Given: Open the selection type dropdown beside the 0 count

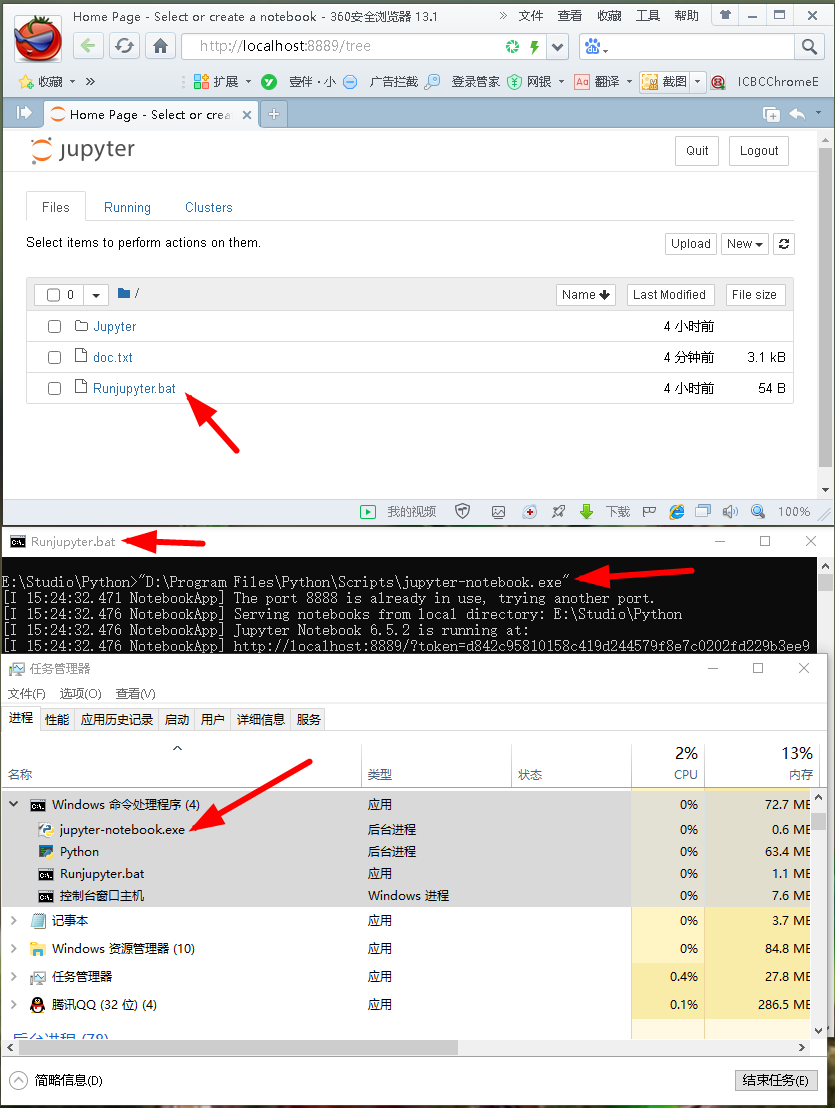Looking at the screenshot, I should click(96, 295).
